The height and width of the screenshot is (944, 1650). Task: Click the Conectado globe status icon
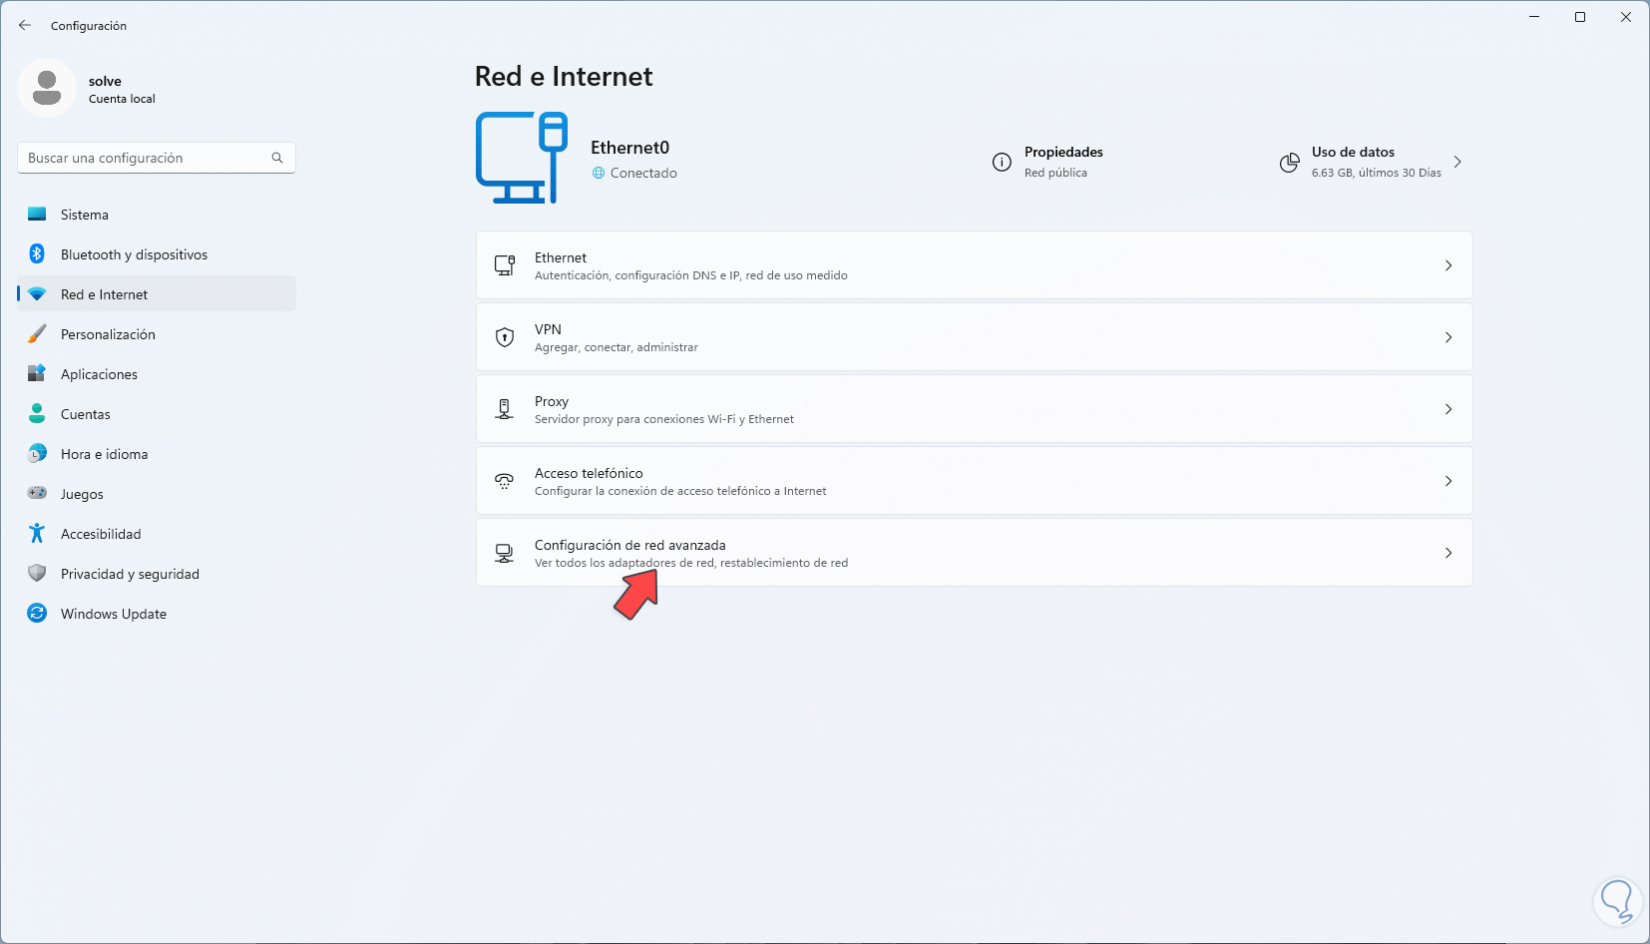point(598,173)
